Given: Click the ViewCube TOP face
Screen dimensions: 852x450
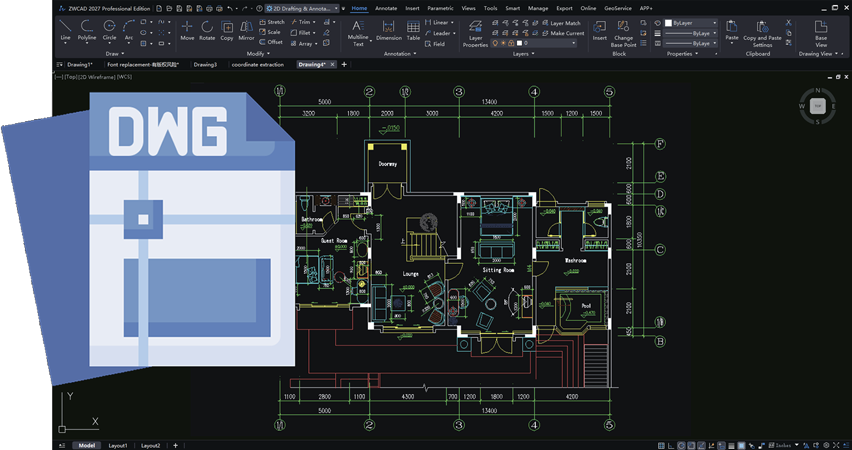Looking at the screenshot, I should pyautogui.click(x=818, y=106).
